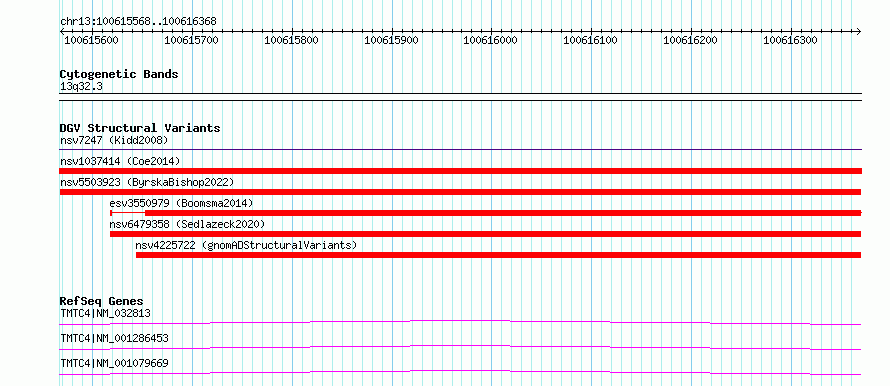Viewport: 890px width, 386px height.
Task: Click the thin blue nsv7247 variant line
Action: 461,149
